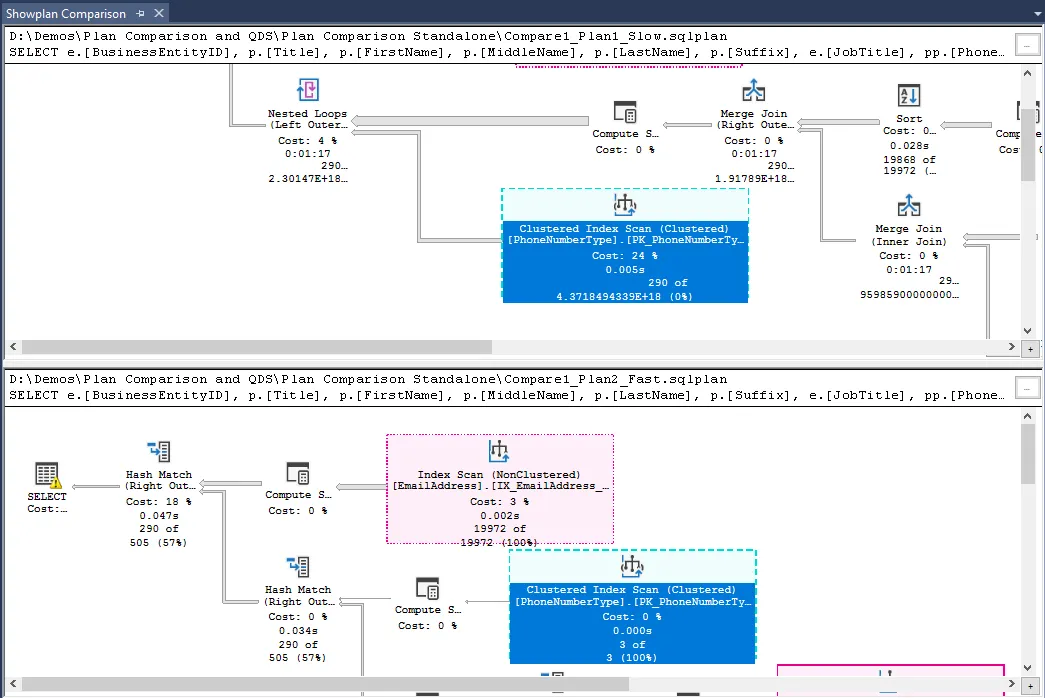Click the Clustered Index Scan in the fast plan
The width and height of the screenshot is (1045, 698).
click(631, 607)
